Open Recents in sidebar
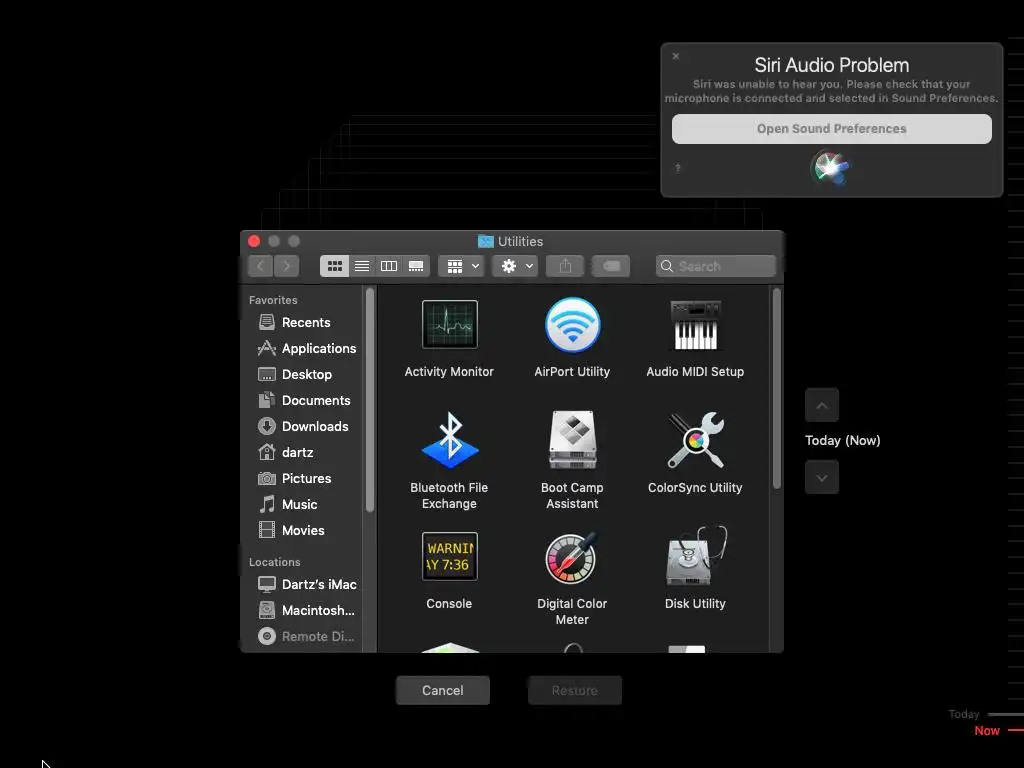This screenshot has height=768, width=1024. (304, 322)
